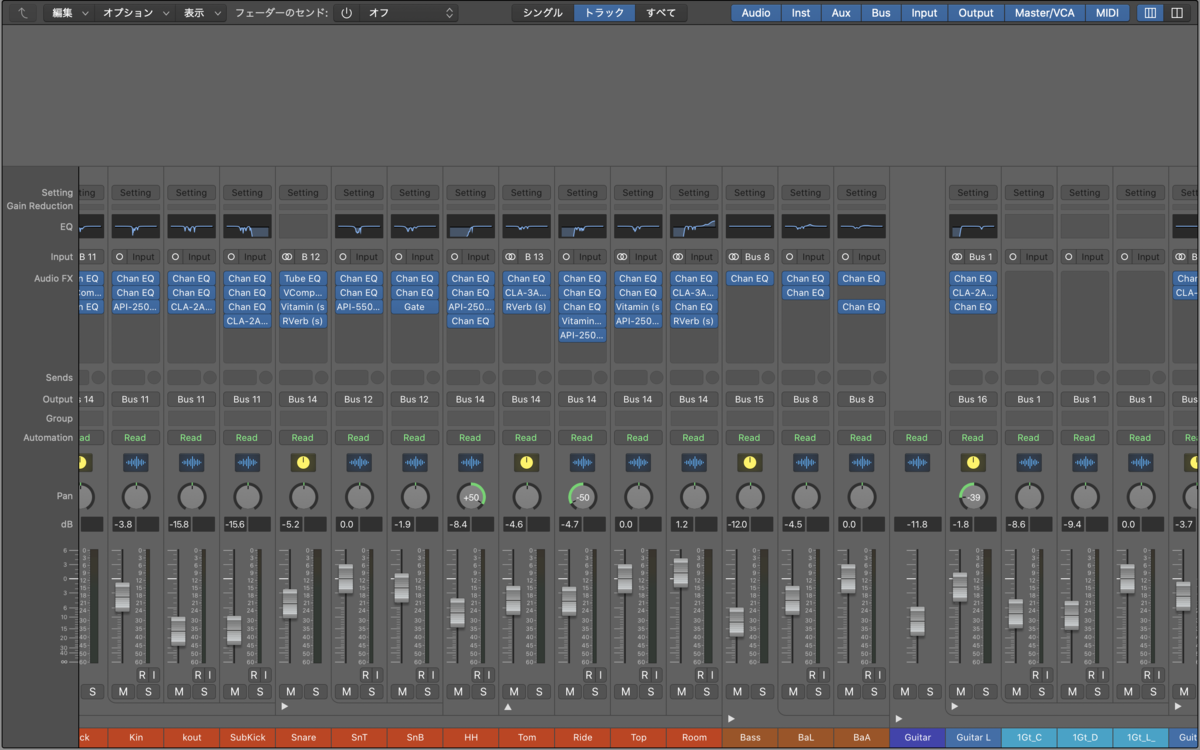The height and width of the screenshot is (750, 1200).
Task: Click the 1Gt_C track waveform icon
Action: [x=1028, y=463]
